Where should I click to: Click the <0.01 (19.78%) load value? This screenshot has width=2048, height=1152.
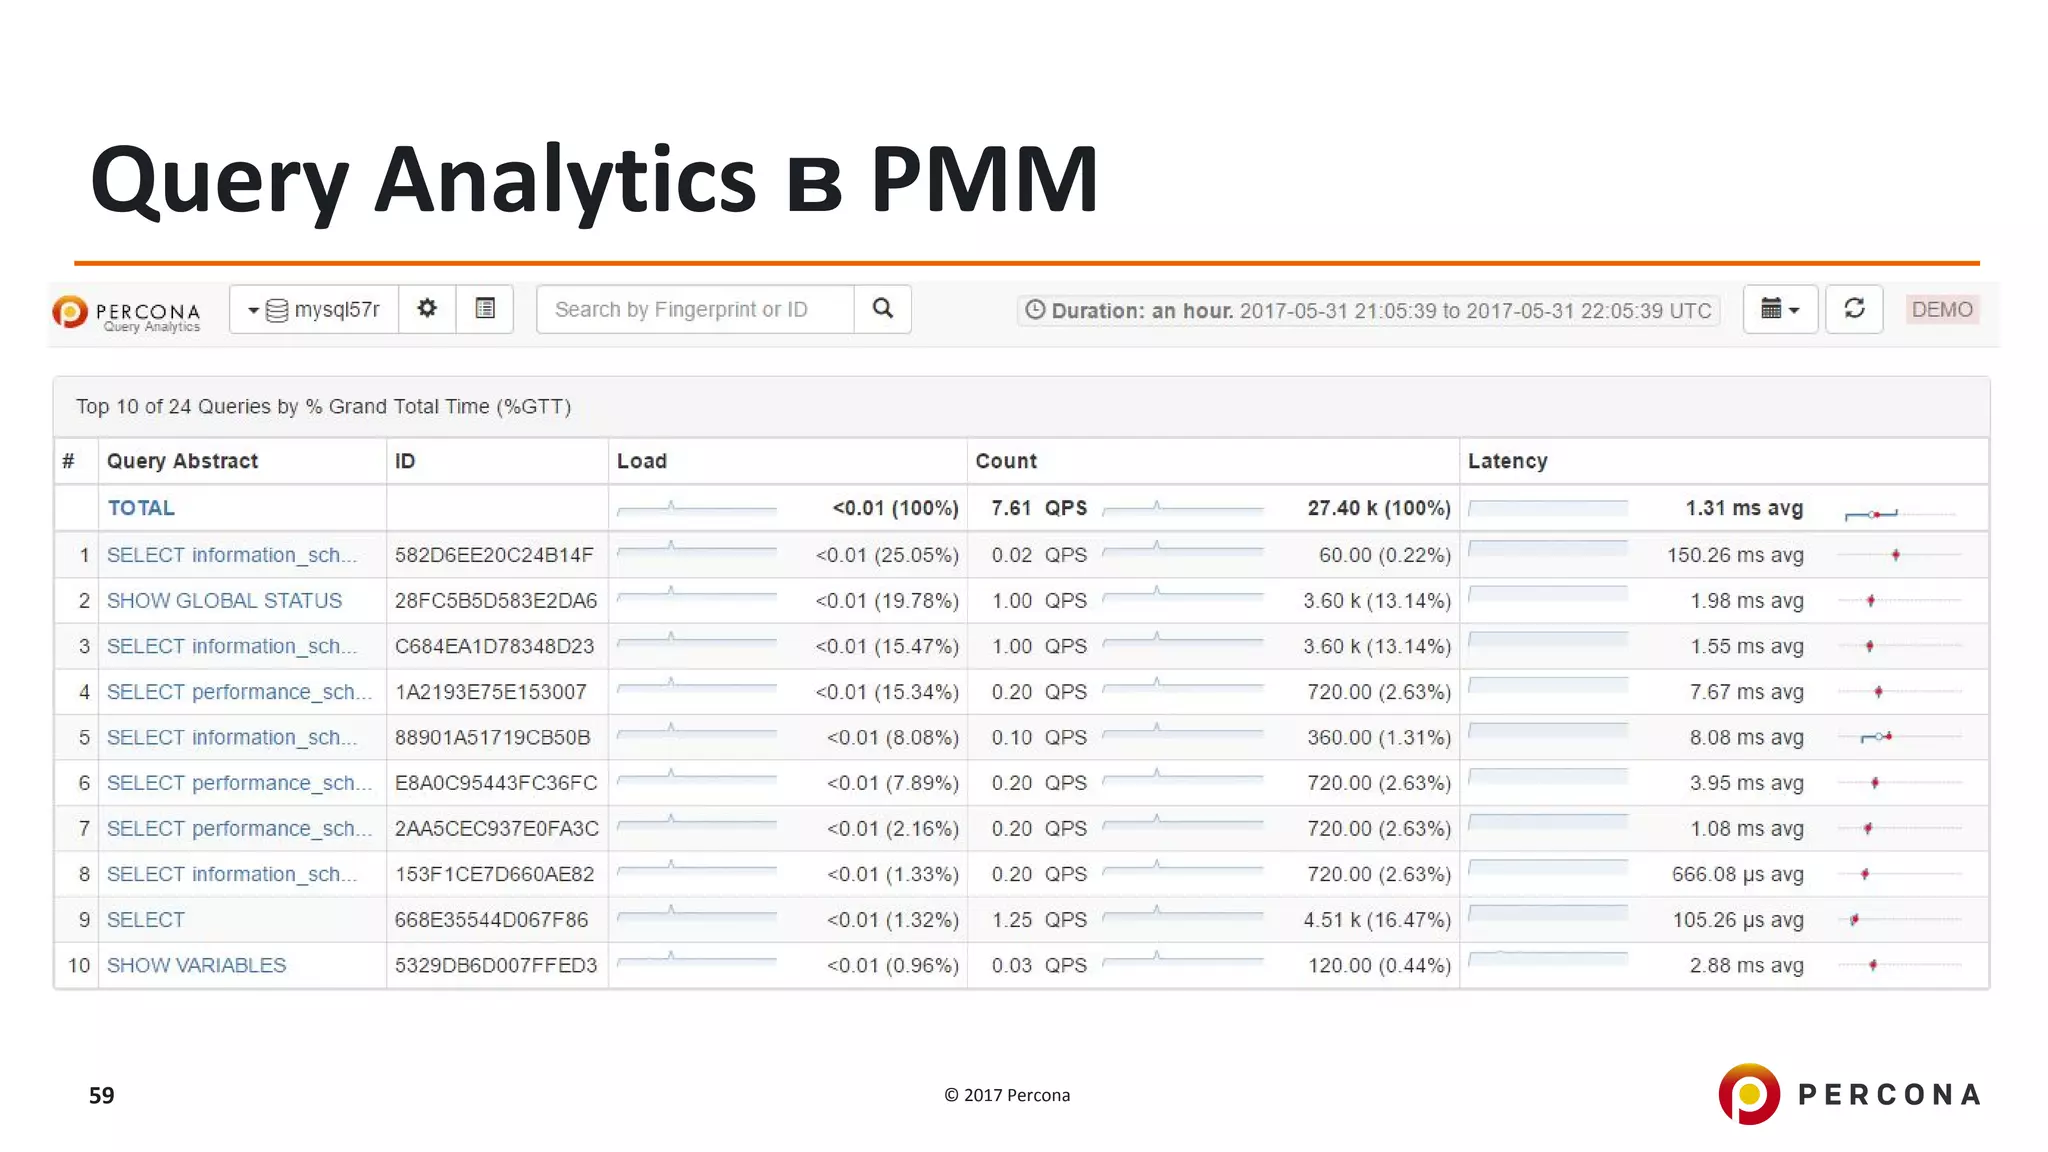[x=887, y=601]
